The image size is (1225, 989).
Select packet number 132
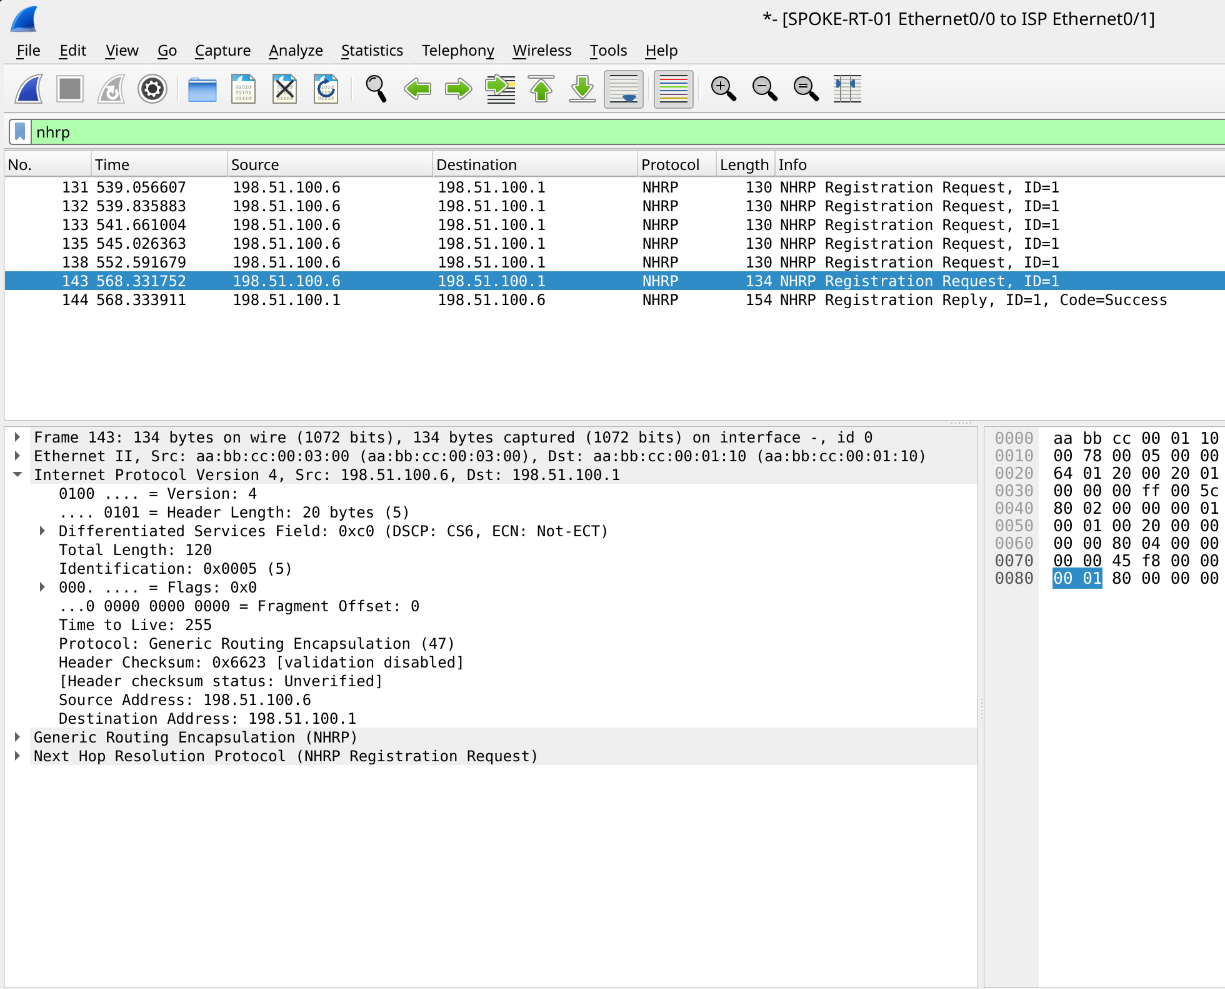tap(615, 206)
